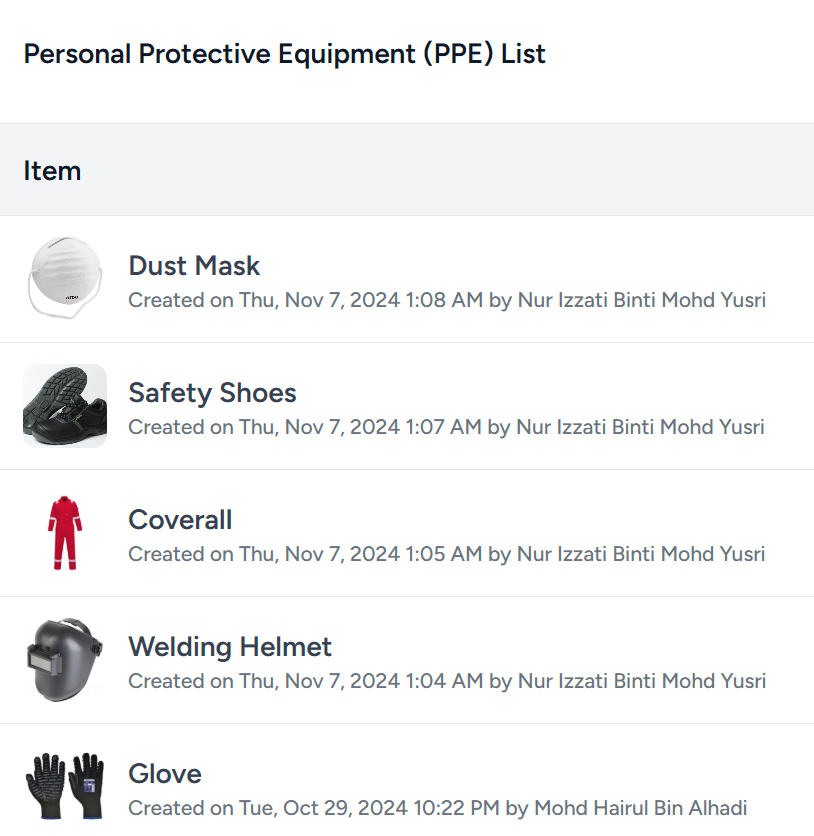Image resolution: width=814 pixels, height=836 pixels.
Task: Open the Glove item link
Action: [x=164, y=774]
